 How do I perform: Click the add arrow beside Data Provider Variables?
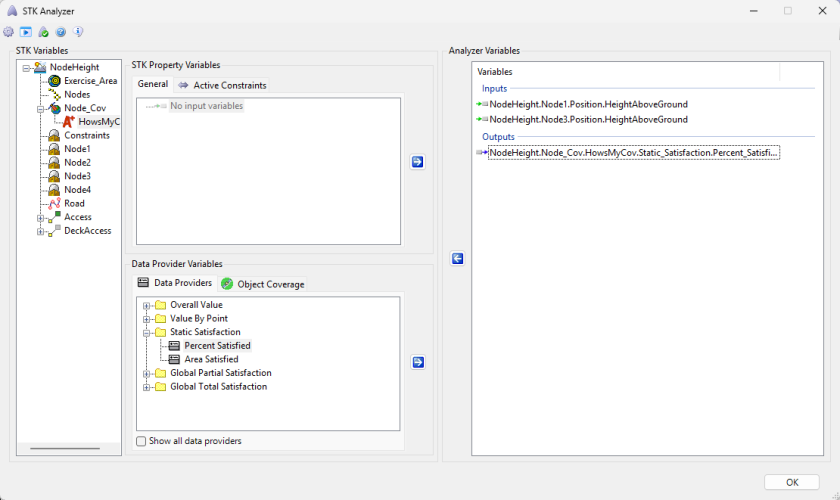click(x=417, y=362)
